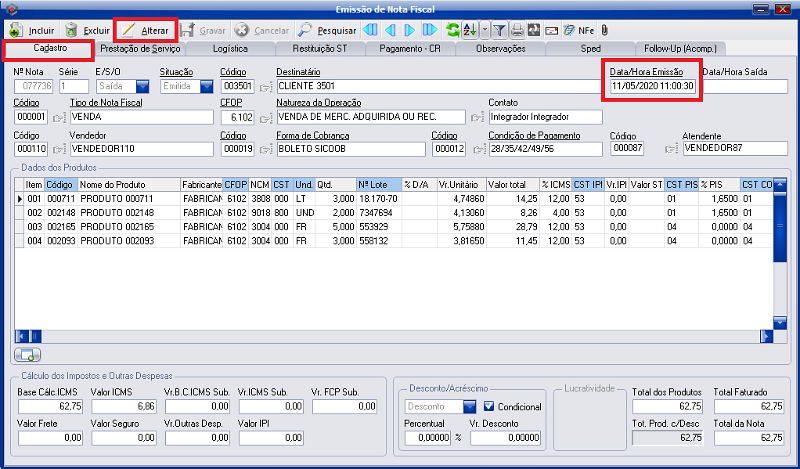The height and width of the screenshot is (469, 800).
Task: Open the Desconto dropdown
Action: click(x=469, y=407)
